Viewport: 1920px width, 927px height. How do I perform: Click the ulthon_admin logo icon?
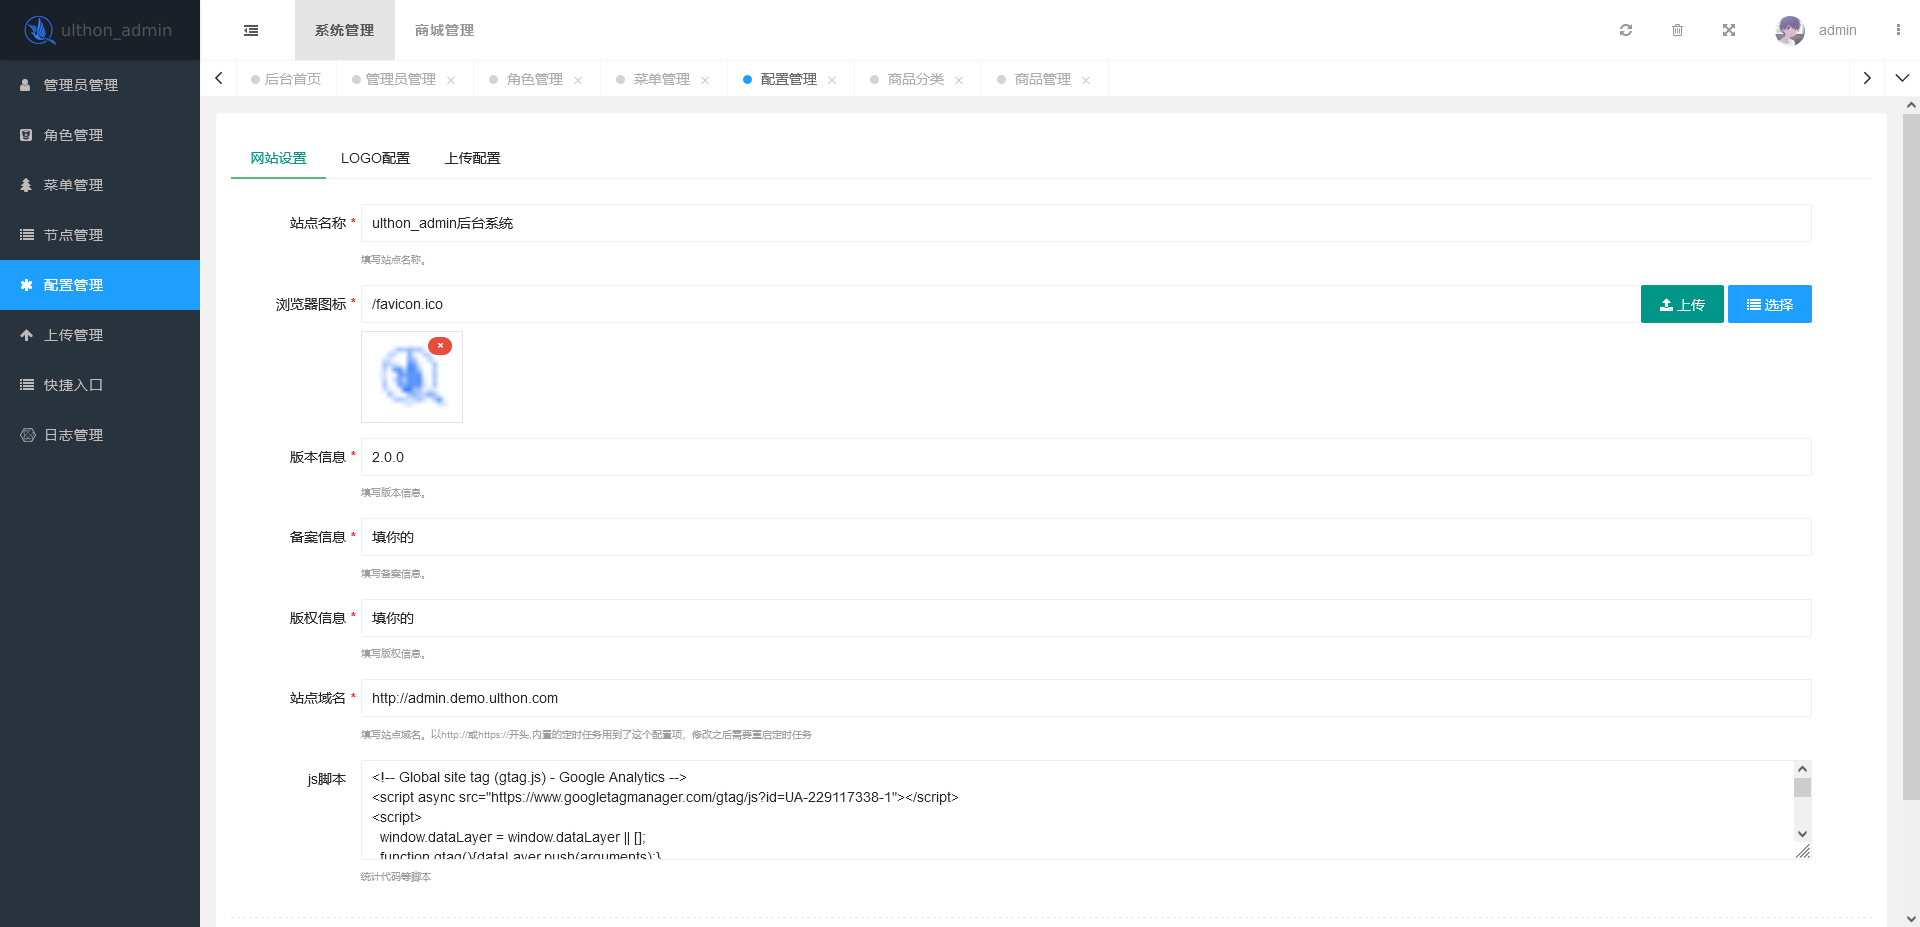point(39,30)
